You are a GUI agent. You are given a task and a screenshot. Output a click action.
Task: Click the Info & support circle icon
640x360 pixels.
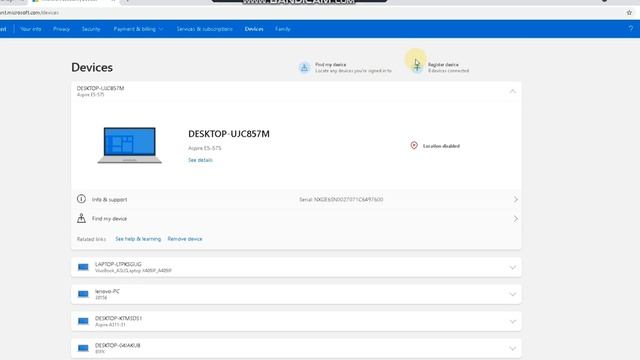coord(81,199)
